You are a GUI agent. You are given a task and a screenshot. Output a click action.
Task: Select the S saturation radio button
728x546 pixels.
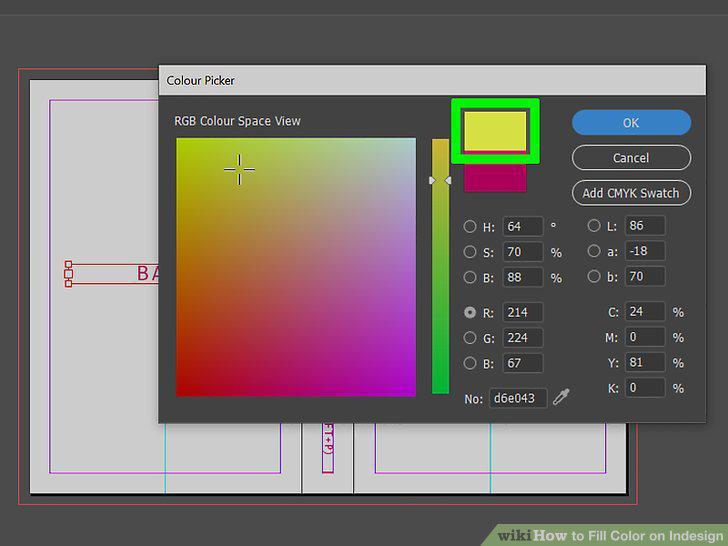tap(470, 252)
